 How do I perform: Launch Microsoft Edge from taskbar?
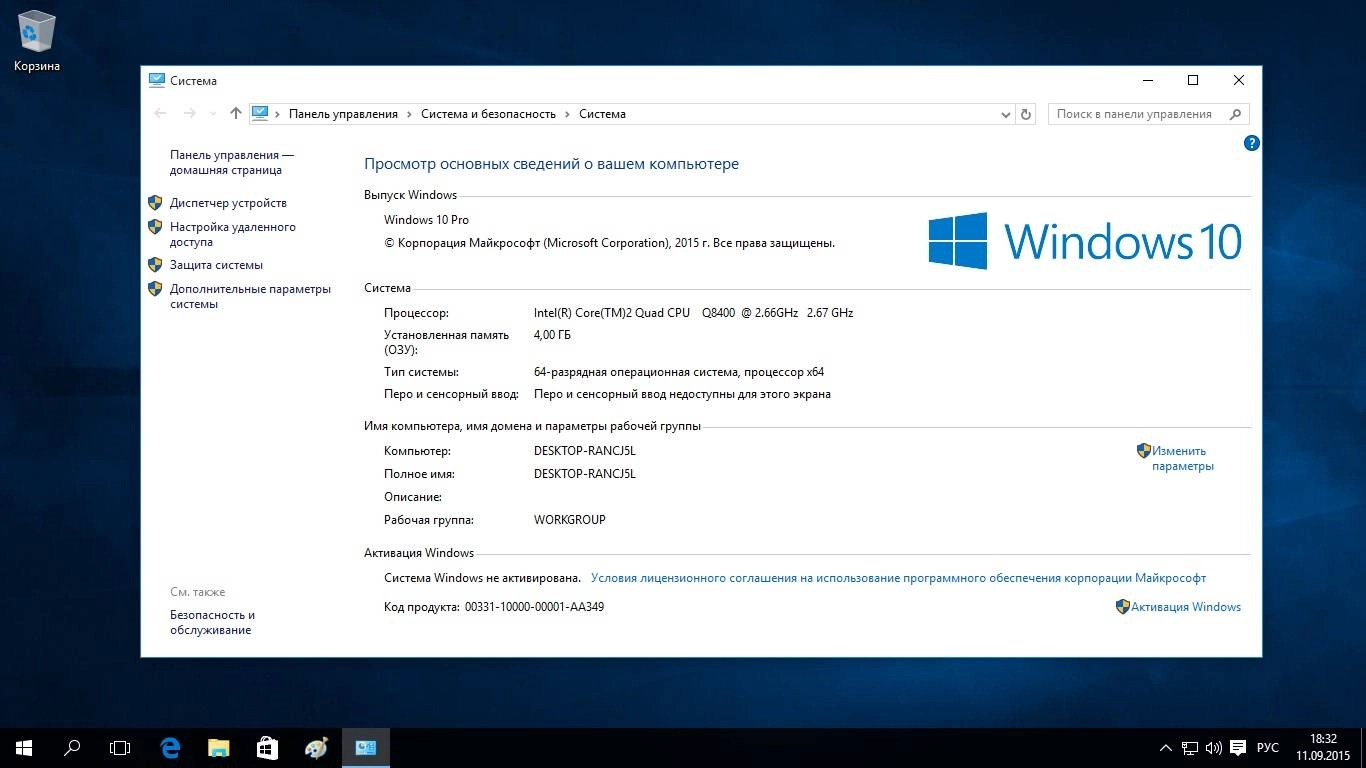170,747
